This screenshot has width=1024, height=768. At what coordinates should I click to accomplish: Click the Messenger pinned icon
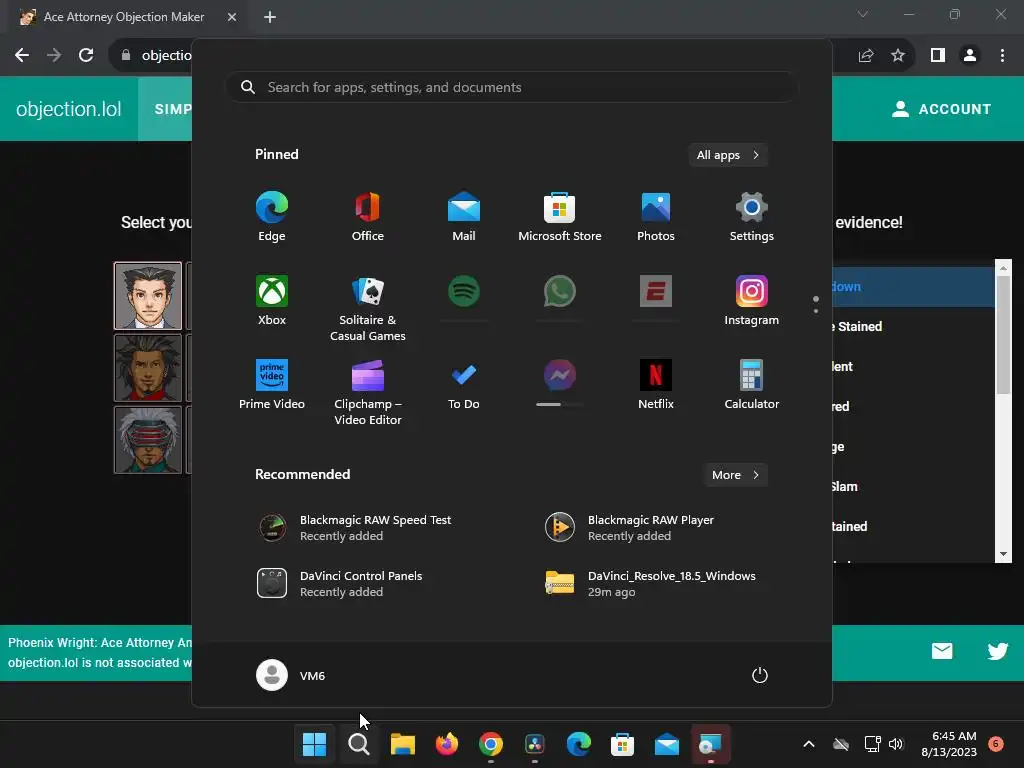pos(560,376)
